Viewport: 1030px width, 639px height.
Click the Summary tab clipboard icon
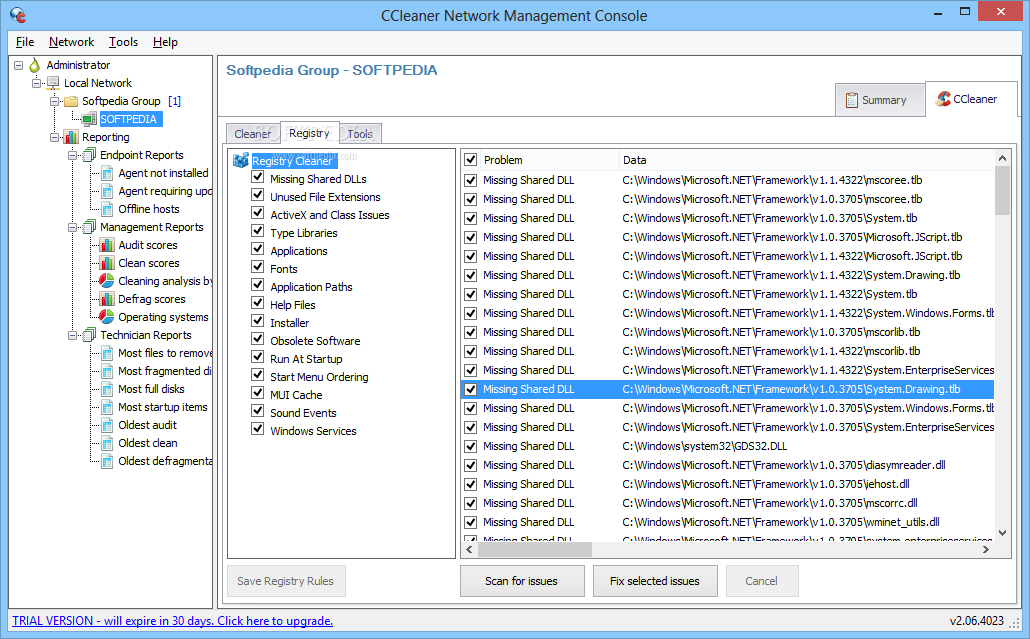point(851,100)
